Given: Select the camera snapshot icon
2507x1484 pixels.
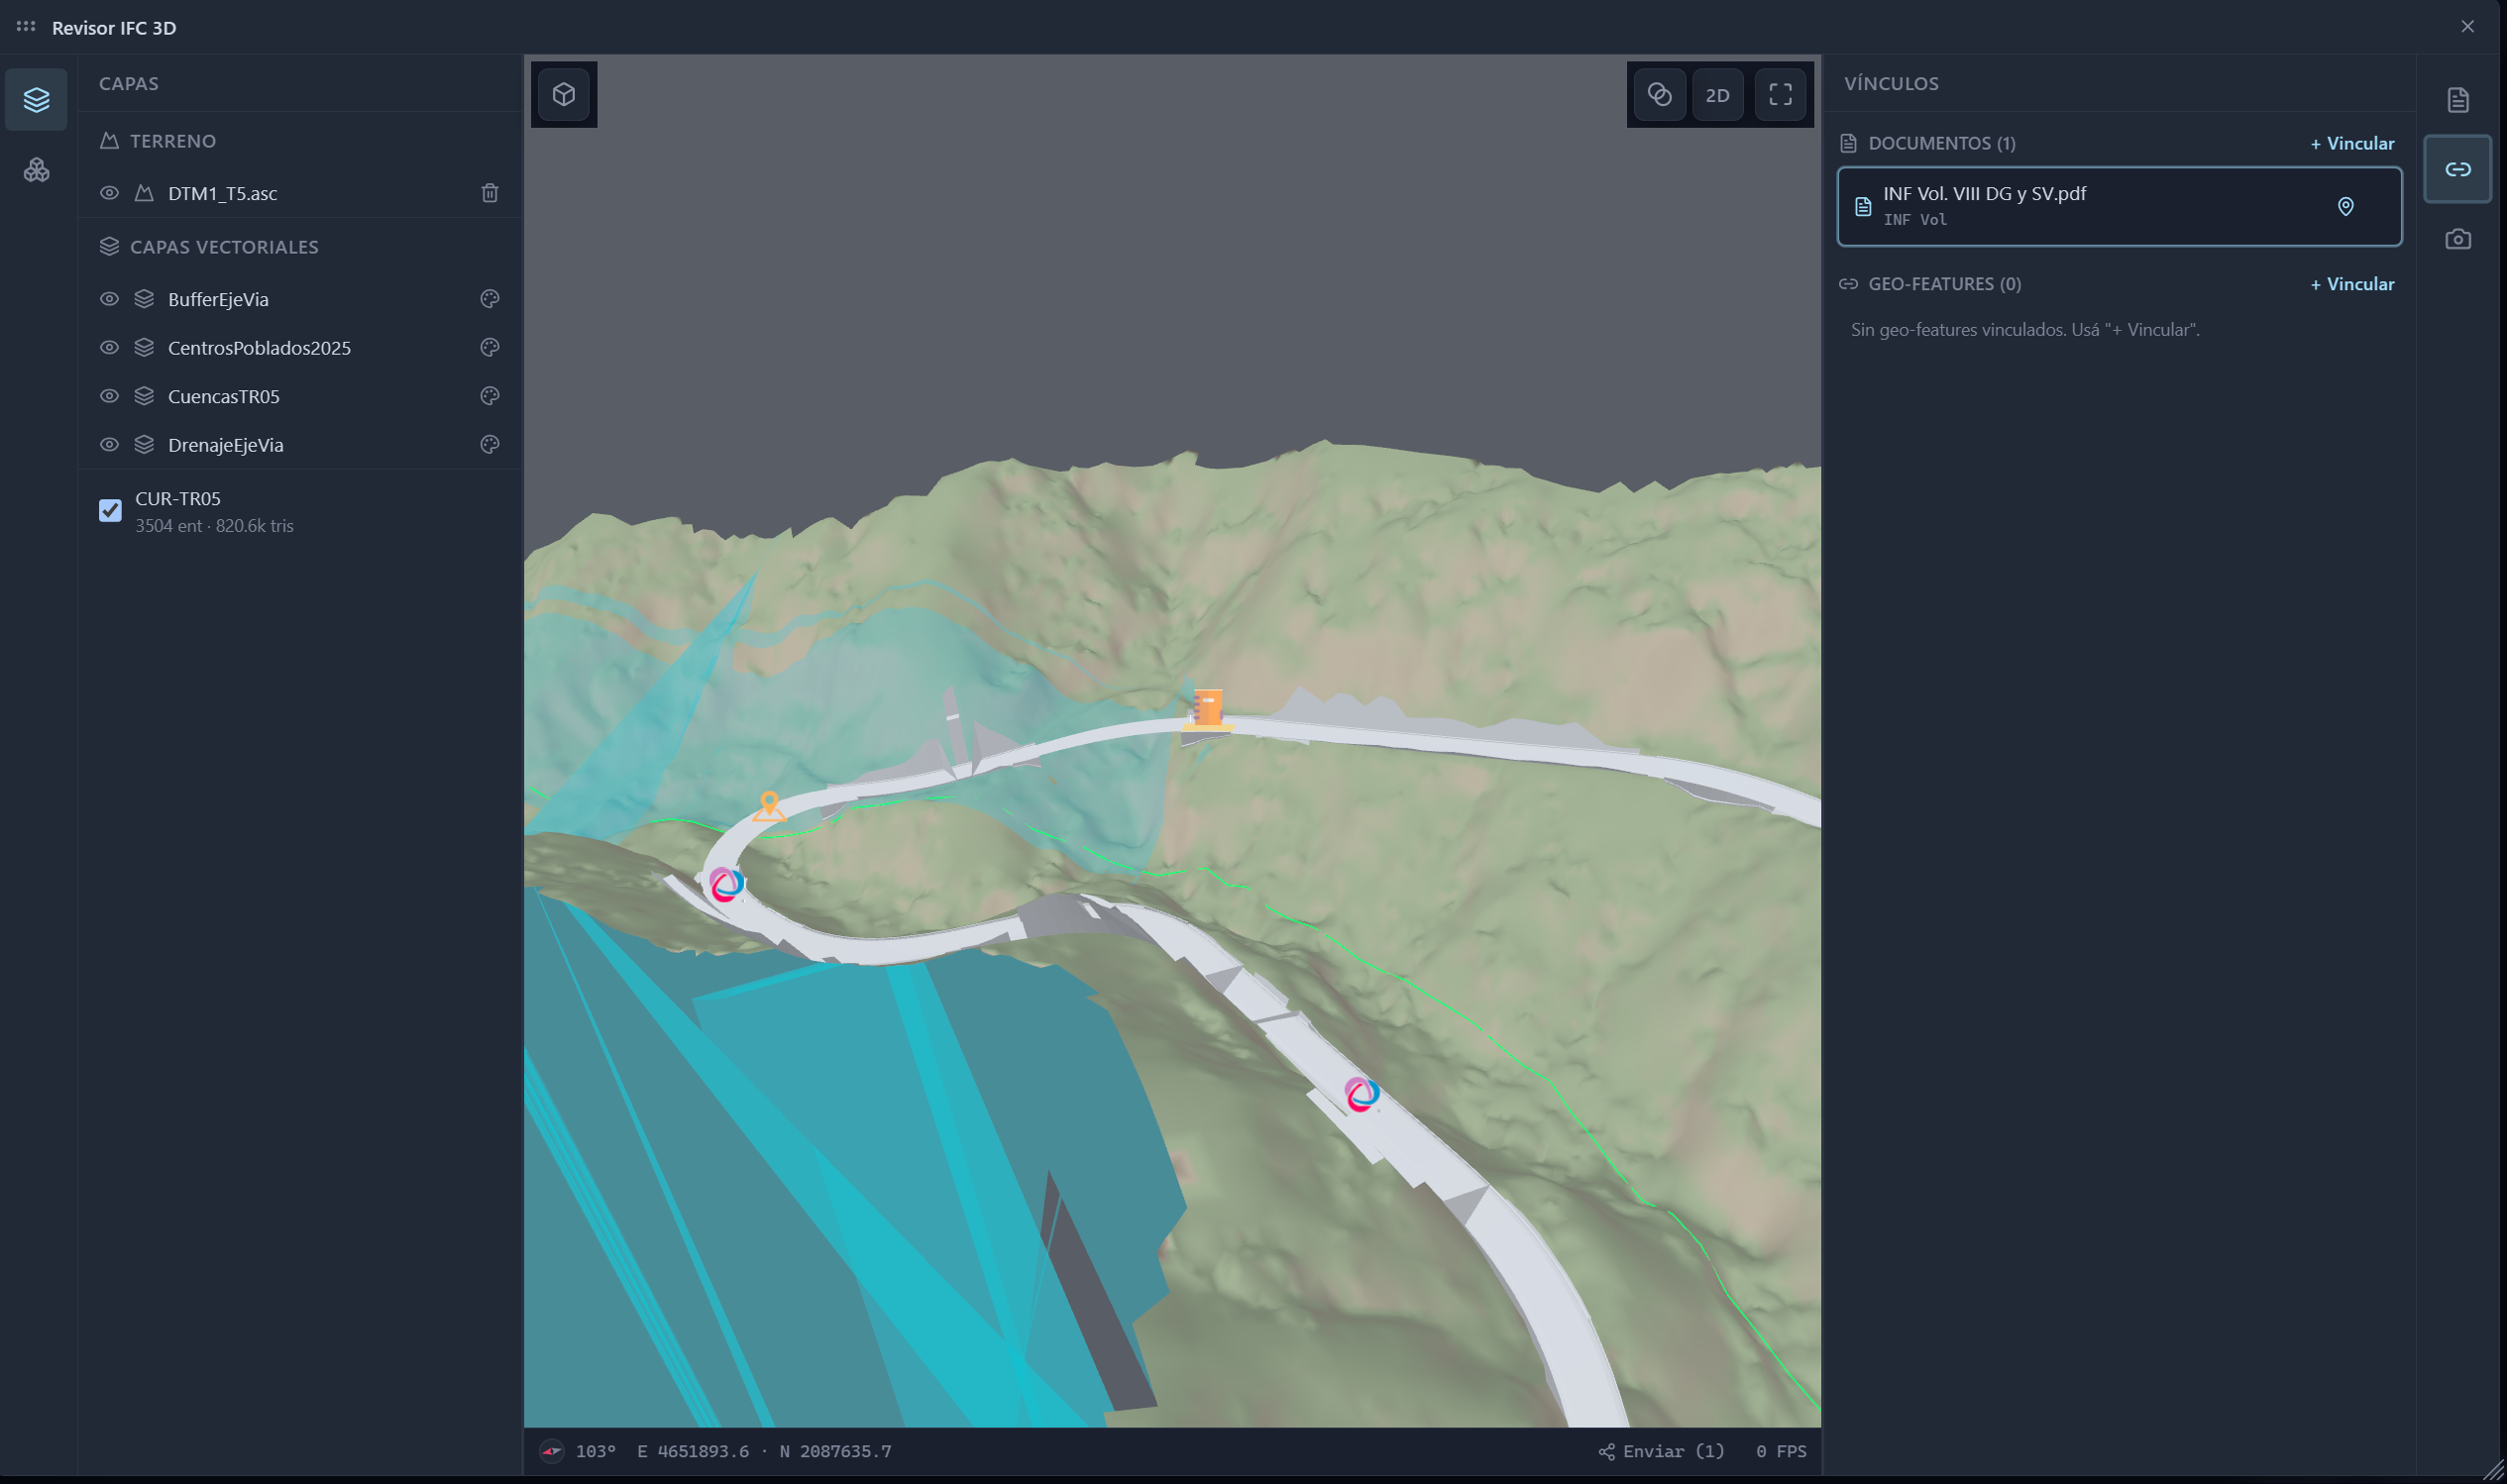Looking at the screenshot, I should click(x=2458, y=239).
